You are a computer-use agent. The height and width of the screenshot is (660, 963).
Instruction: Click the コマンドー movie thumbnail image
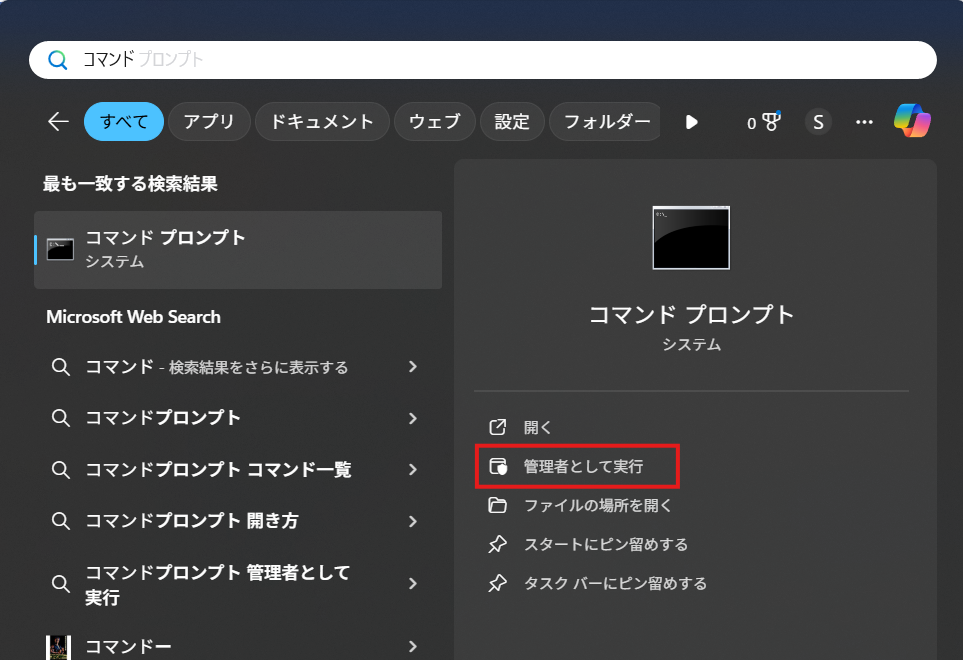[x=59, y=648]
